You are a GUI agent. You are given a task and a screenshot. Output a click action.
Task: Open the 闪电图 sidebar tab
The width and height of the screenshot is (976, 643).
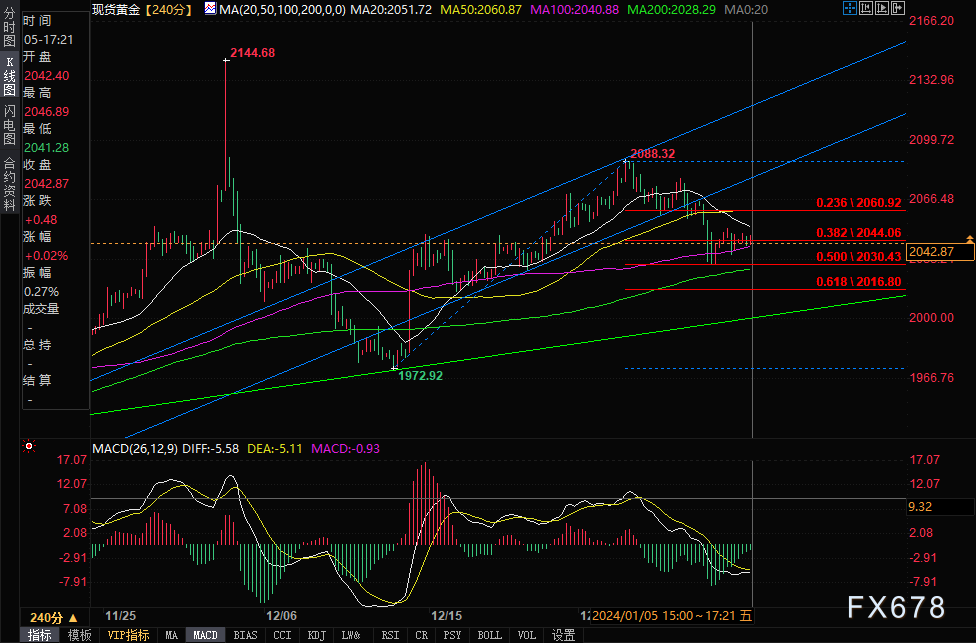[x=9, y=124]
